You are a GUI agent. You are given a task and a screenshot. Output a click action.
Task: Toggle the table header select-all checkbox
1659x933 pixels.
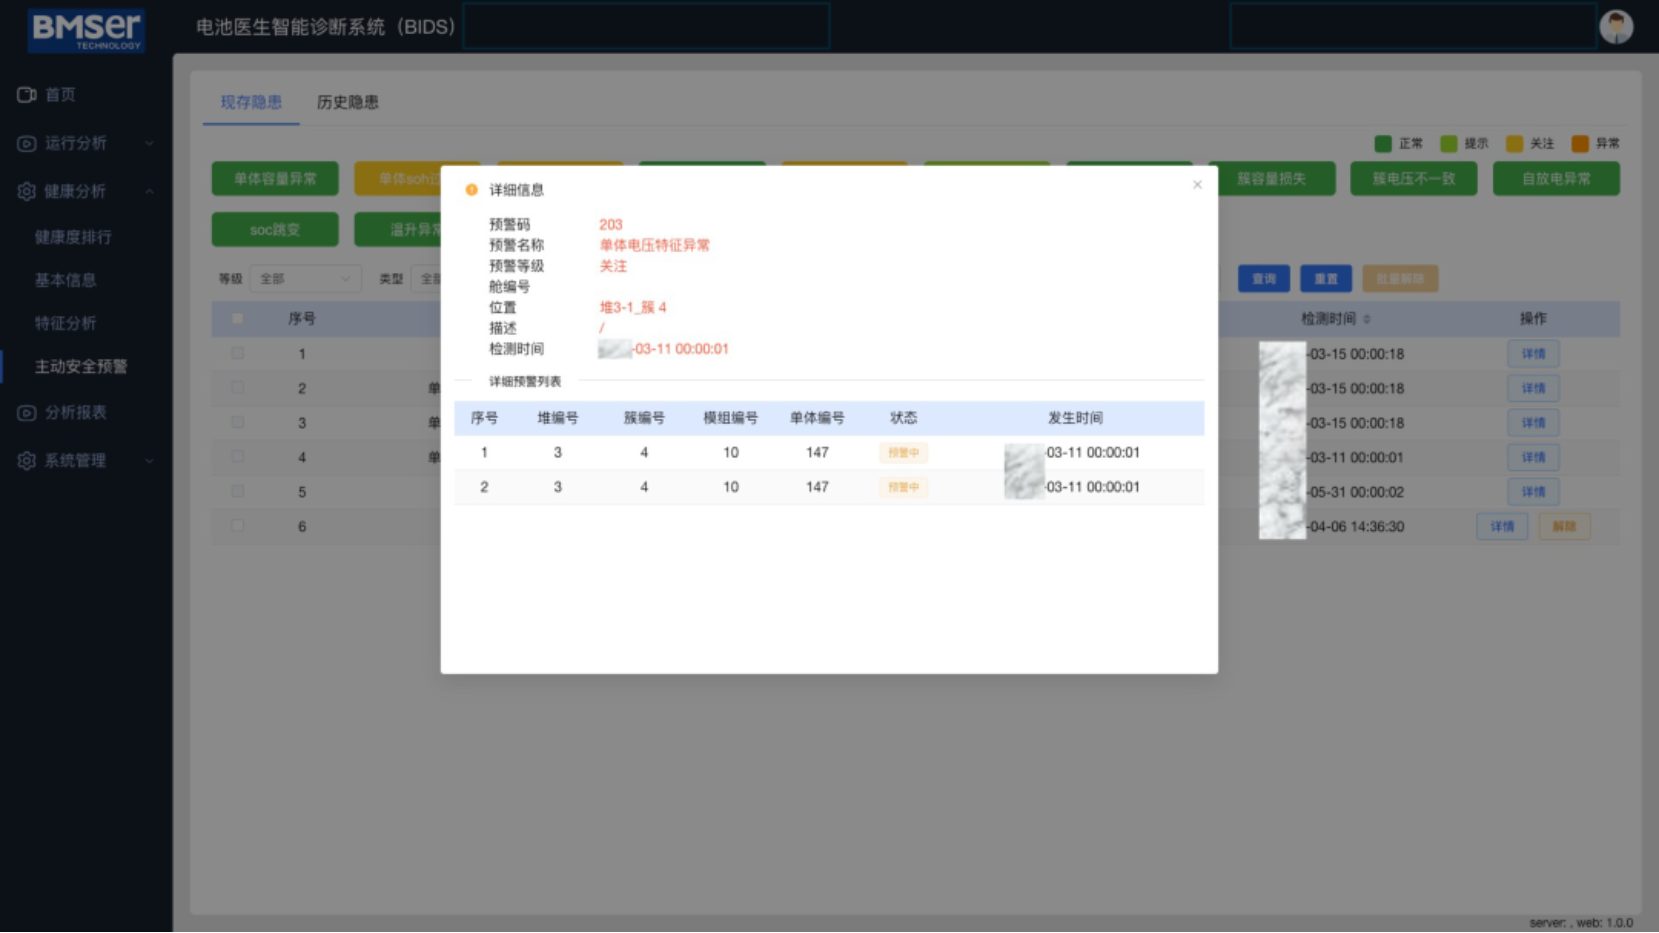[237, 319]
